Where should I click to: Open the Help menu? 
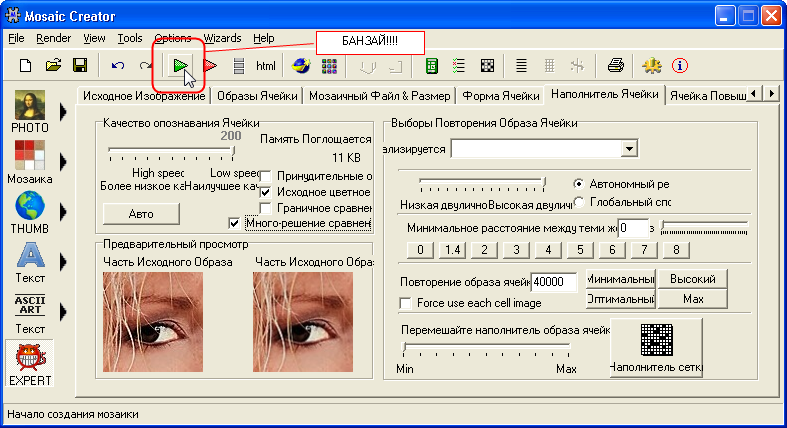point(264,39)
